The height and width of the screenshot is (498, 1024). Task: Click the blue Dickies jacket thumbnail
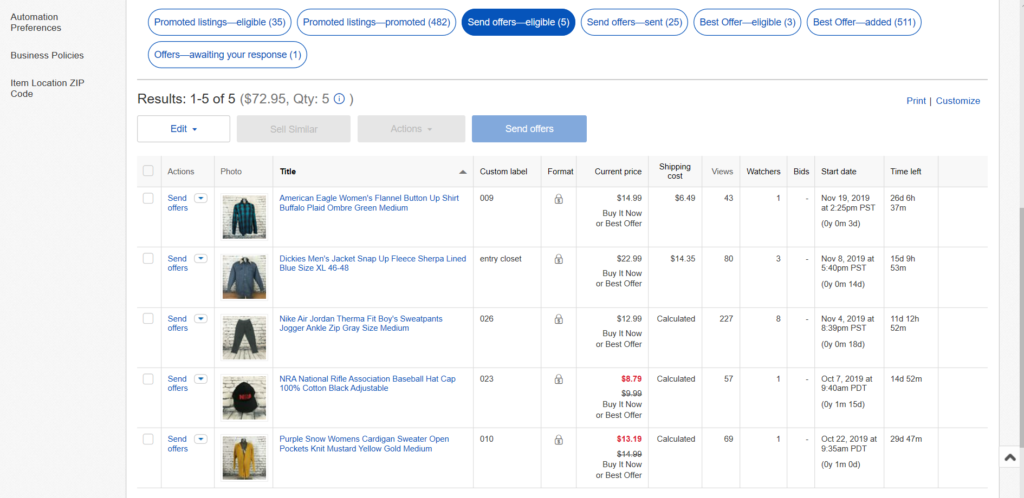(244, 277)
